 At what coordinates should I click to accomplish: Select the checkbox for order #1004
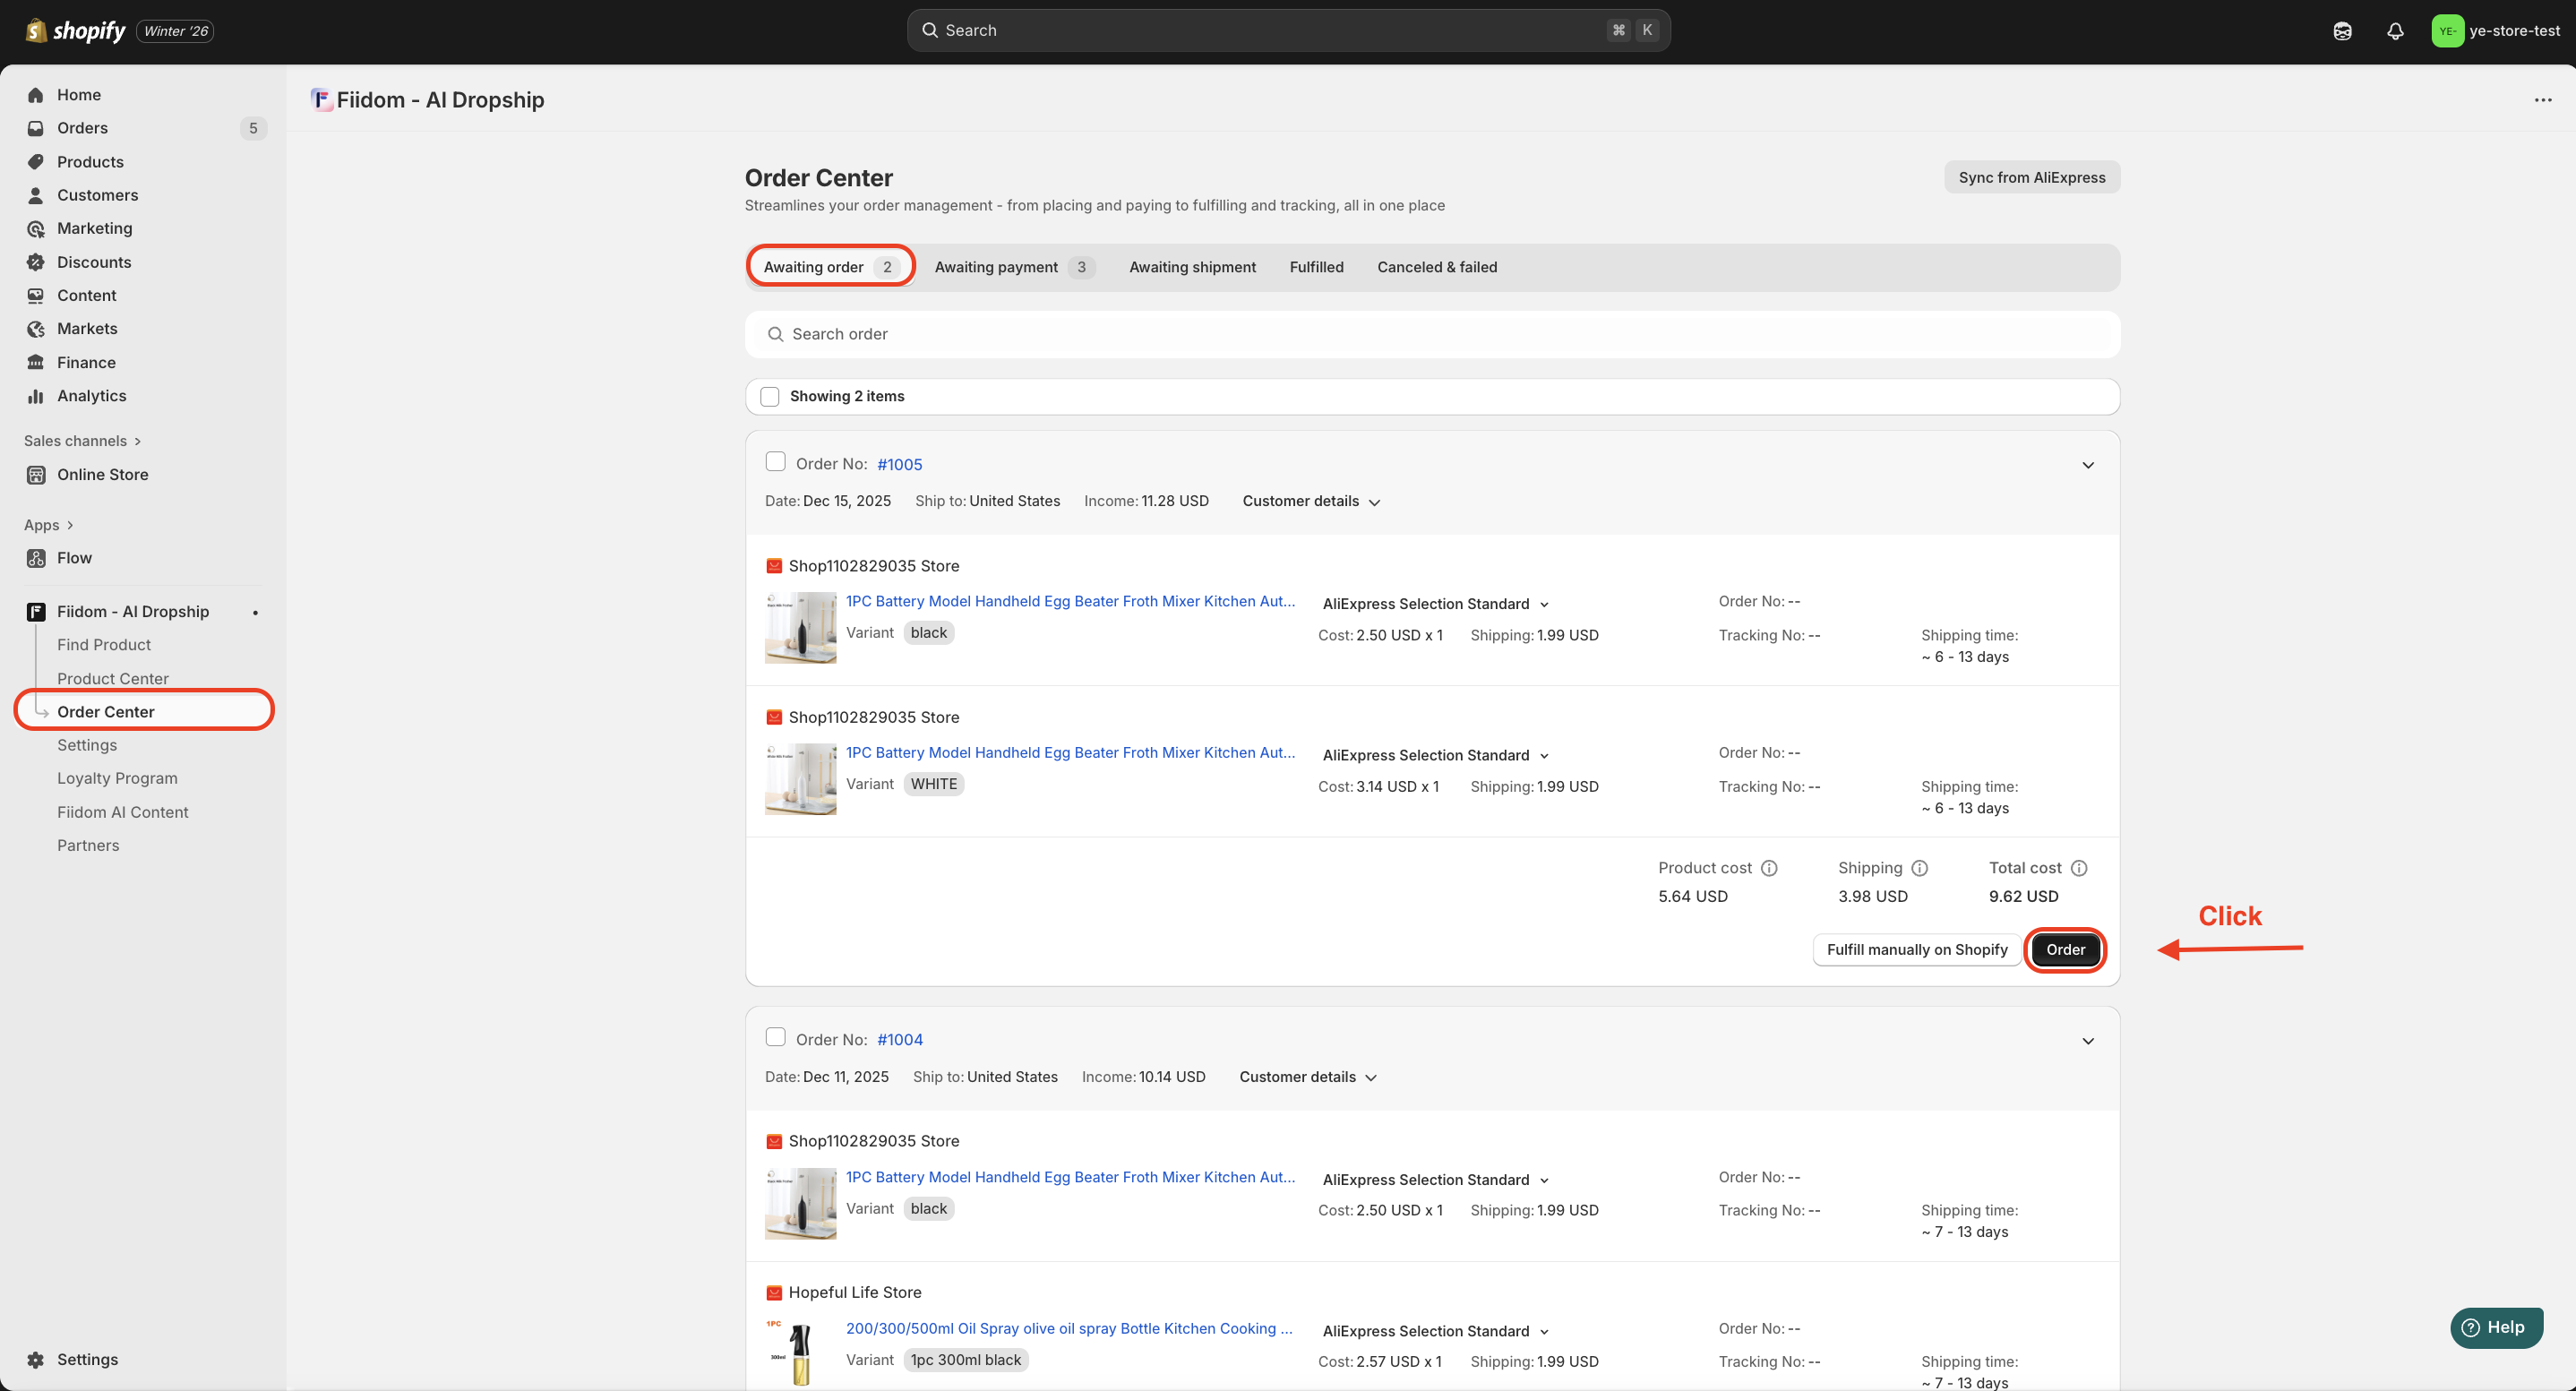pos(775,1037)
